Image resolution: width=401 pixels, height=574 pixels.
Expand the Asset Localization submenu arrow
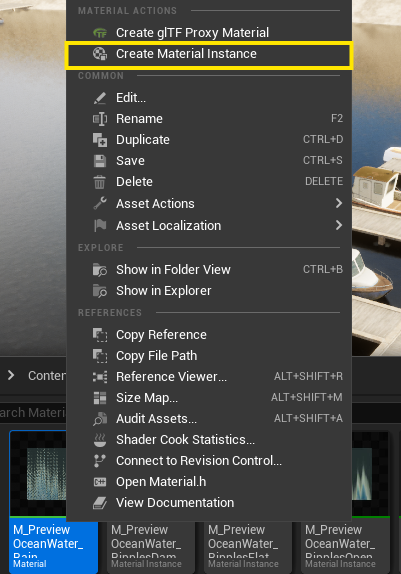(x=339, y=225)
